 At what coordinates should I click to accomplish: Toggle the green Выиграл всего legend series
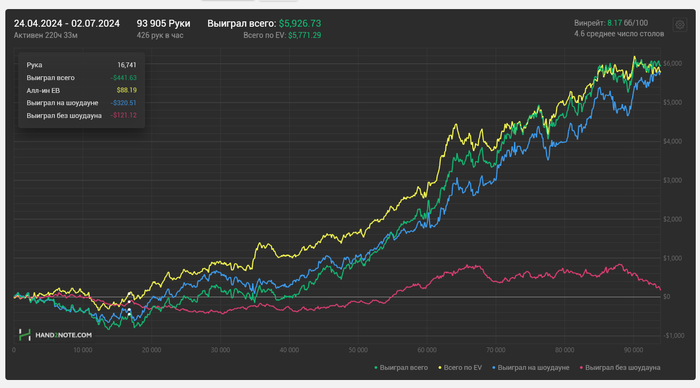pyautogui.click(x=400, y=368)
